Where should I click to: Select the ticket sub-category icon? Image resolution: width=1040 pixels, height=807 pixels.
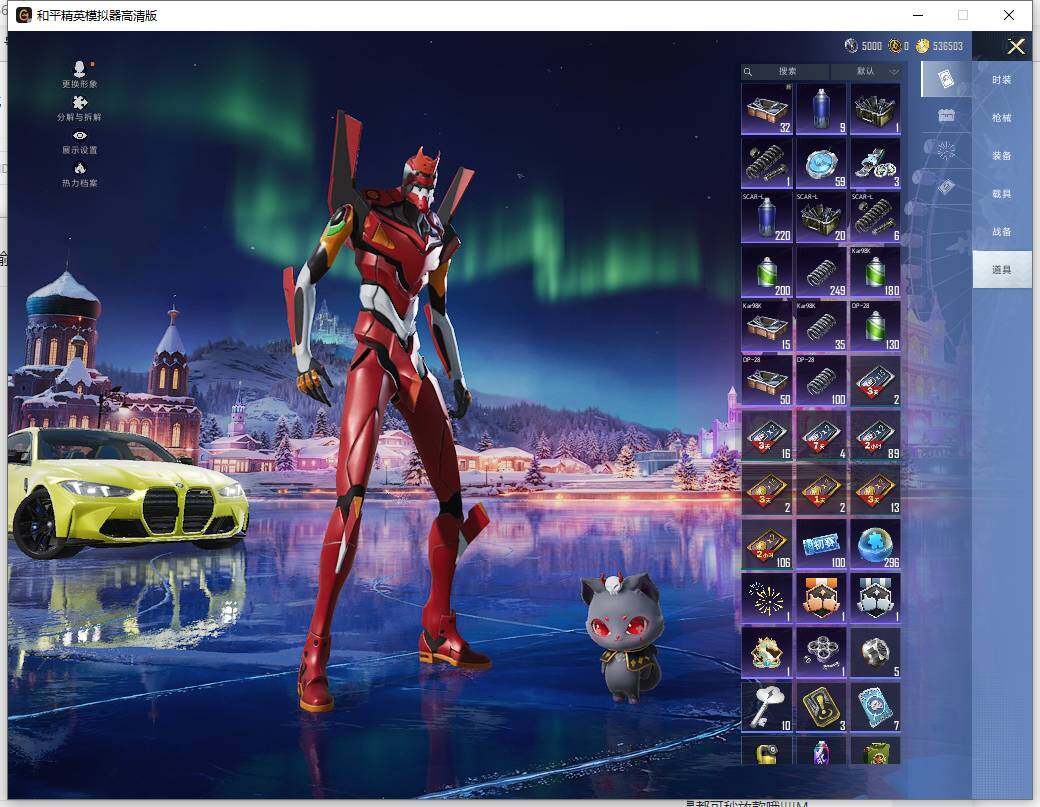tap(946, 187)
